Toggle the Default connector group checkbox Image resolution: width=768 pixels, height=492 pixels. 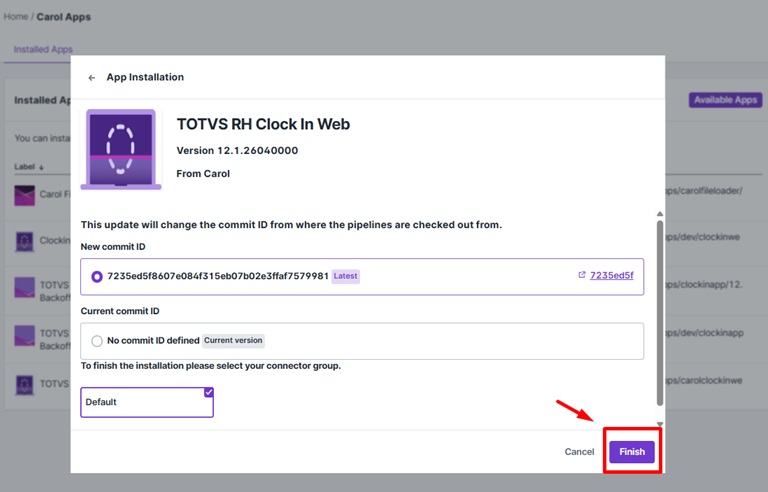click(209, 392)
